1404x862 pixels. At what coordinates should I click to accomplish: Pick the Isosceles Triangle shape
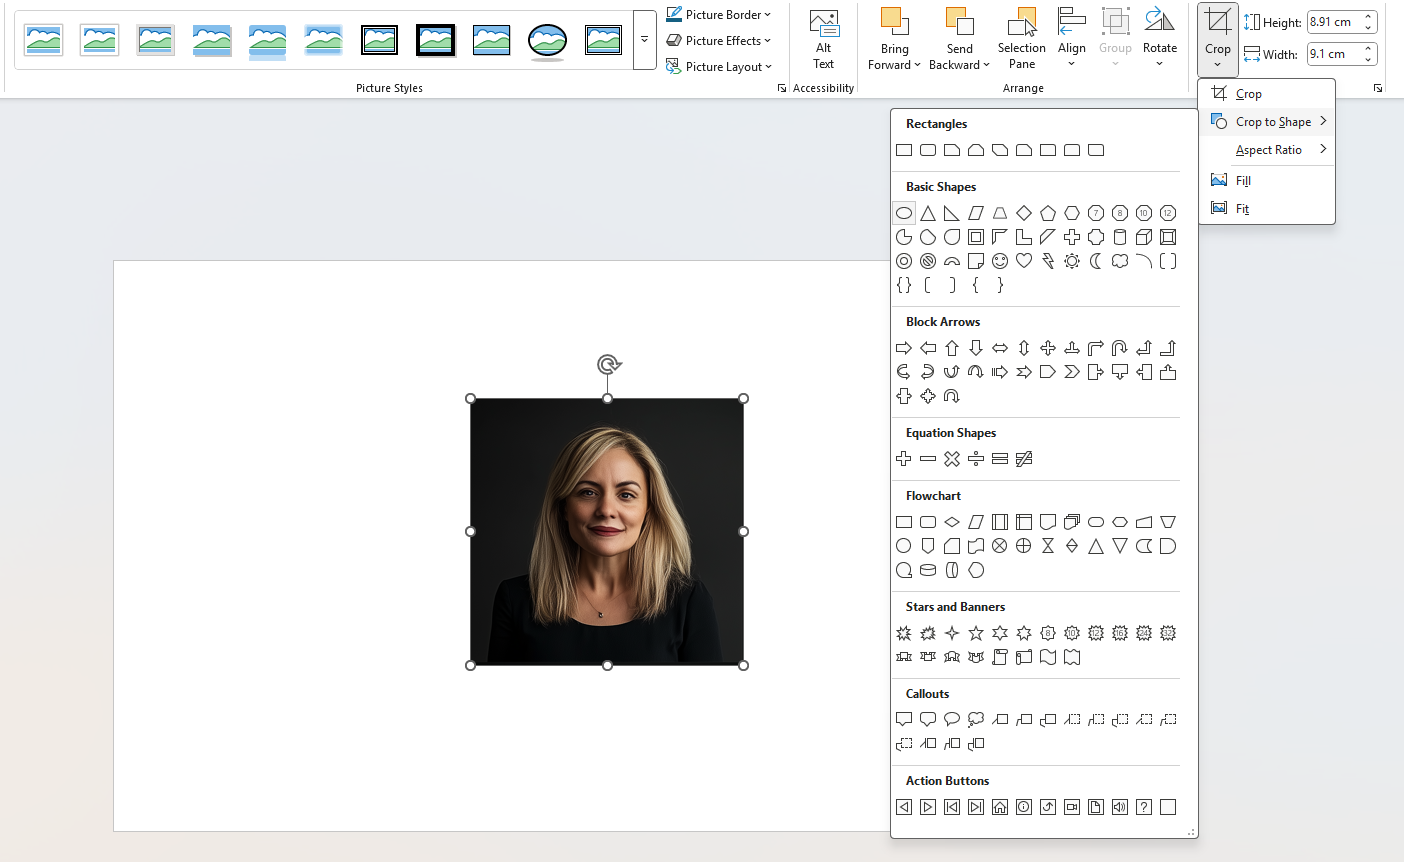point(928,213)
